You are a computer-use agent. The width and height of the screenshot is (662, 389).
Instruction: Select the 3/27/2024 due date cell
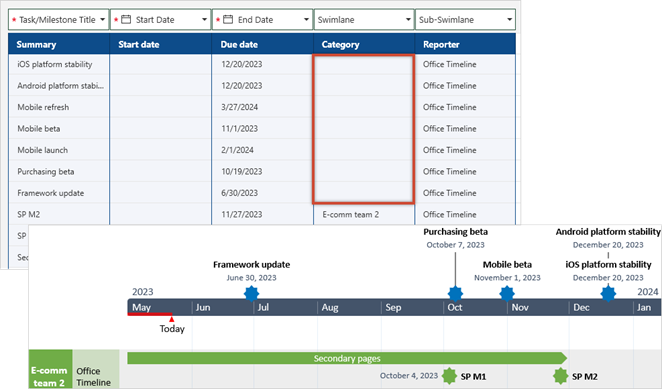click(x=262, y=107)
